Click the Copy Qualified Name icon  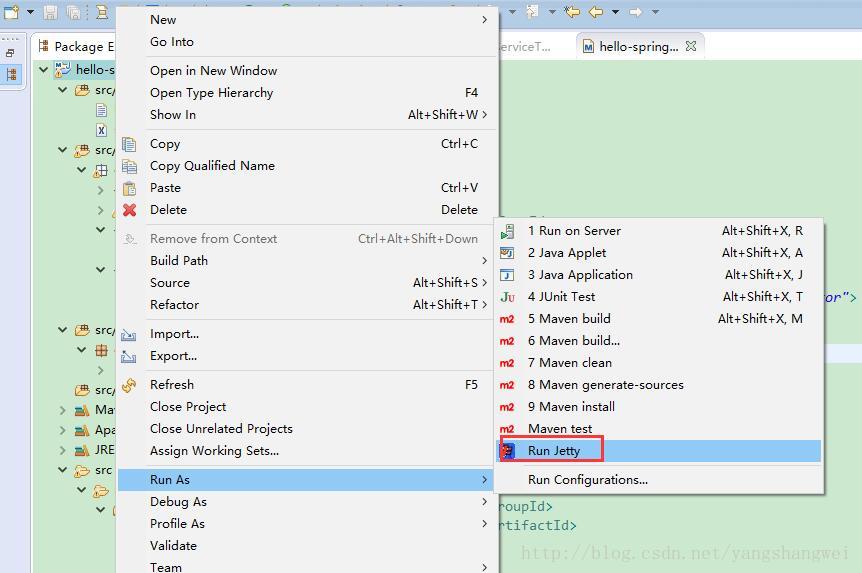click(129, 166)
